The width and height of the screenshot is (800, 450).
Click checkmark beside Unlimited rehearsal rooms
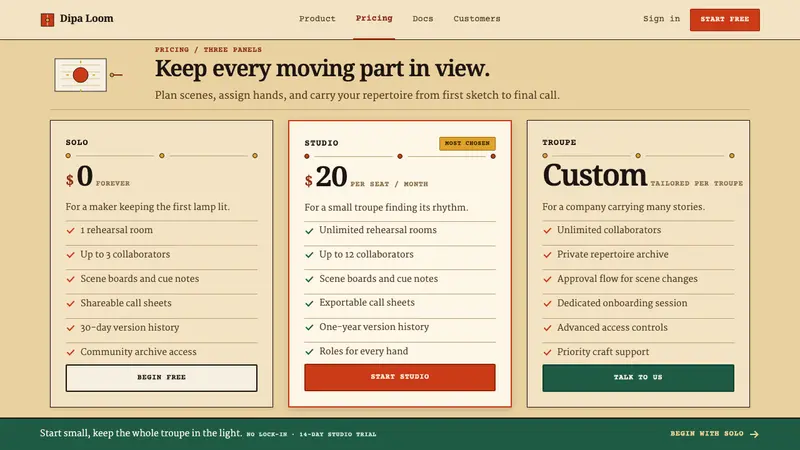309,231
